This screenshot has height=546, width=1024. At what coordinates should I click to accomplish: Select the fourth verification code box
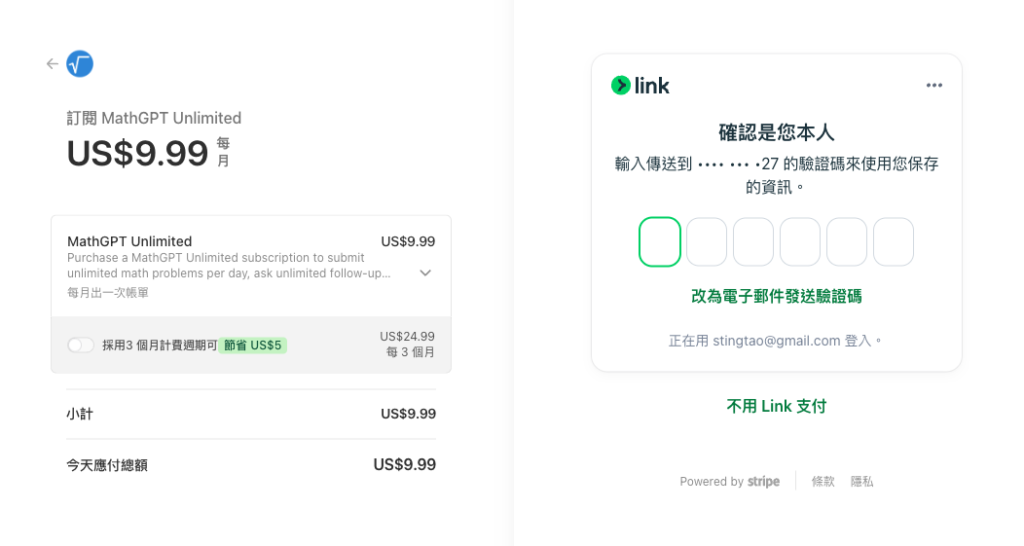[800, 242]
